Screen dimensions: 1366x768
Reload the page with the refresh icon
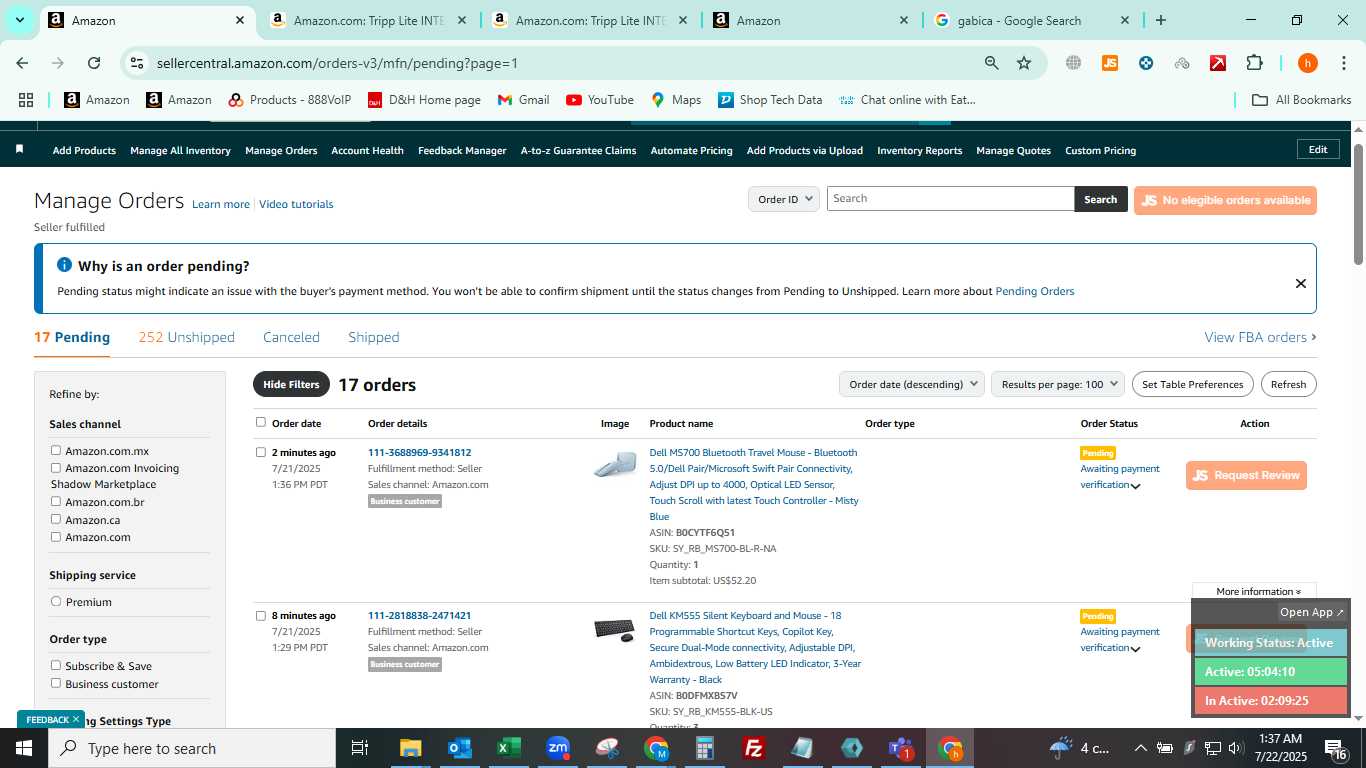click(94, 63)
